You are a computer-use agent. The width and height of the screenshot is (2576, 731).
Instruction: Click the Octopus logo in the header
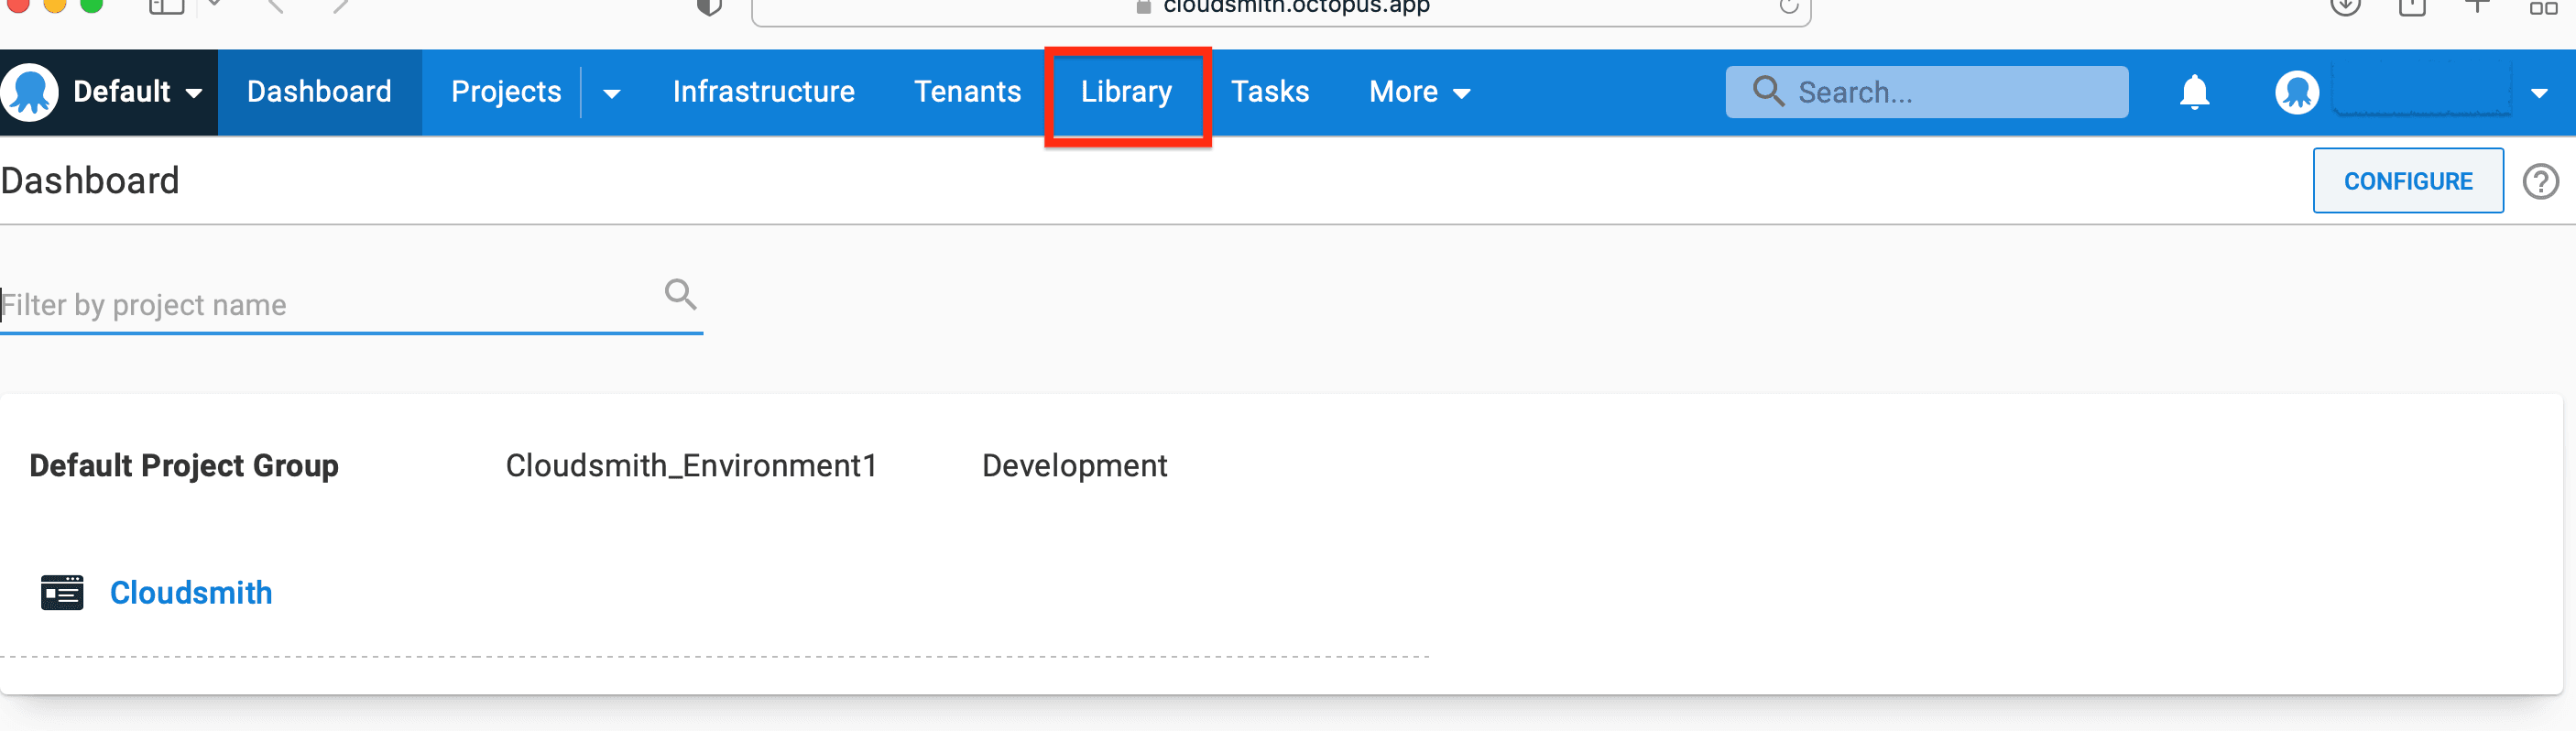click(31, 92)
